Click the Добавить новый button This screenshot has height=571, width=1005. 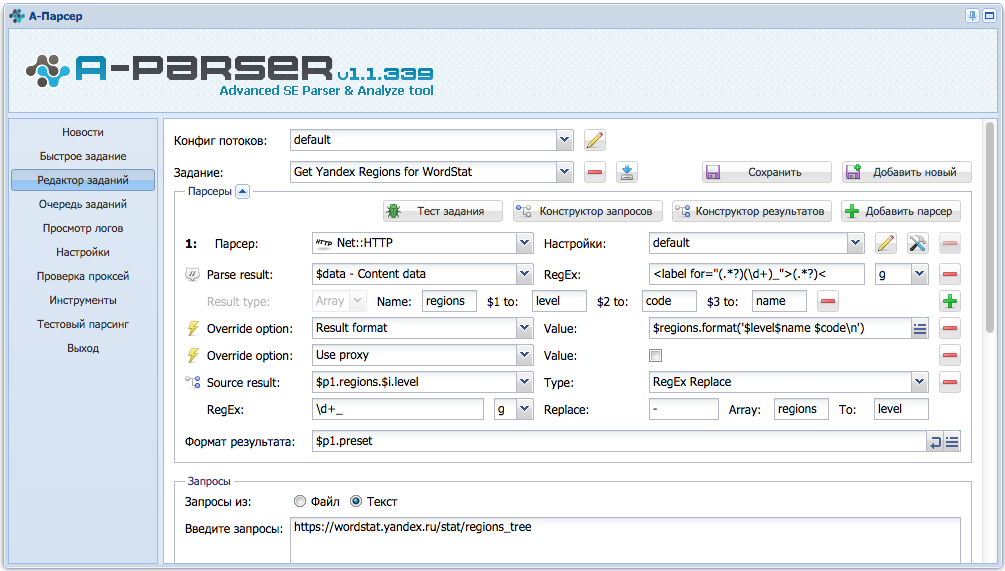click(906, 172)
